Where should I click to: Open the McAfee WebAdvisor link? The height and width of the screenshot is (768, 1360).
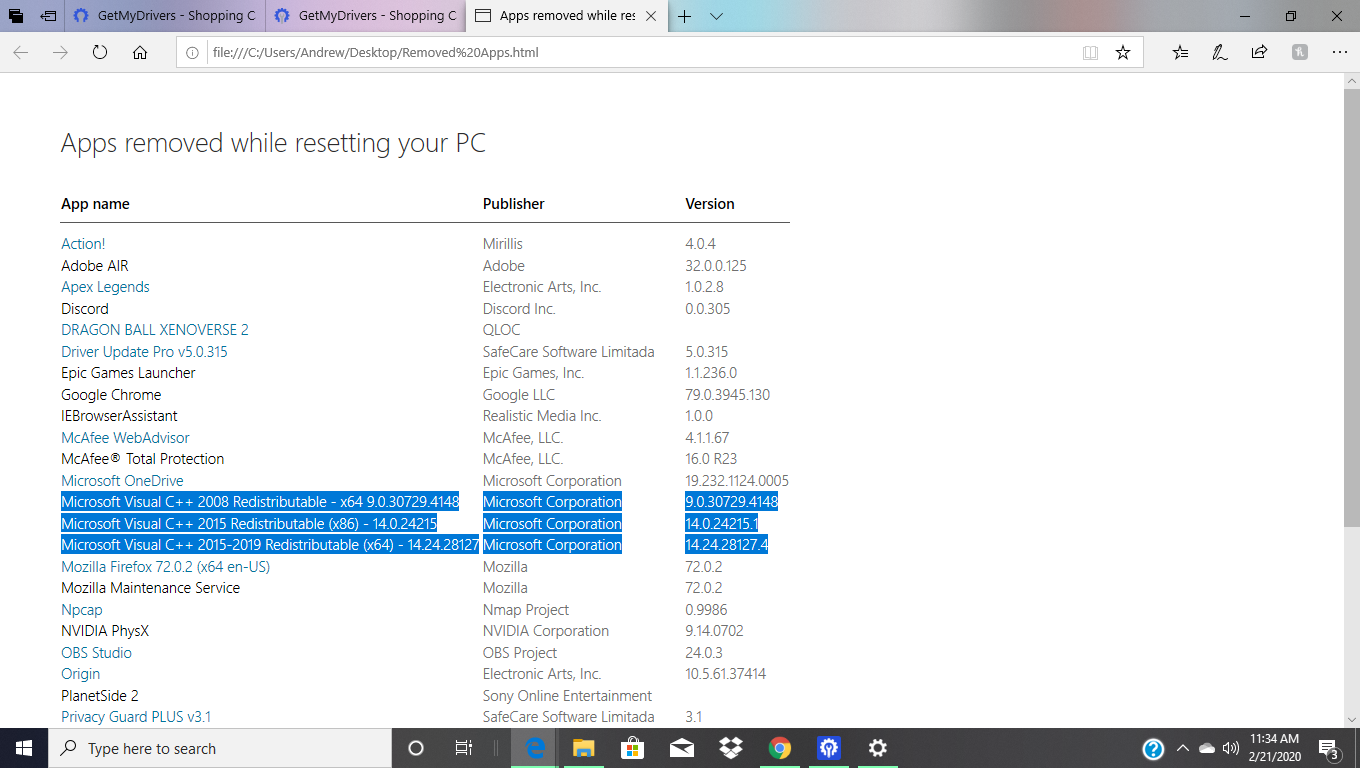125,438
